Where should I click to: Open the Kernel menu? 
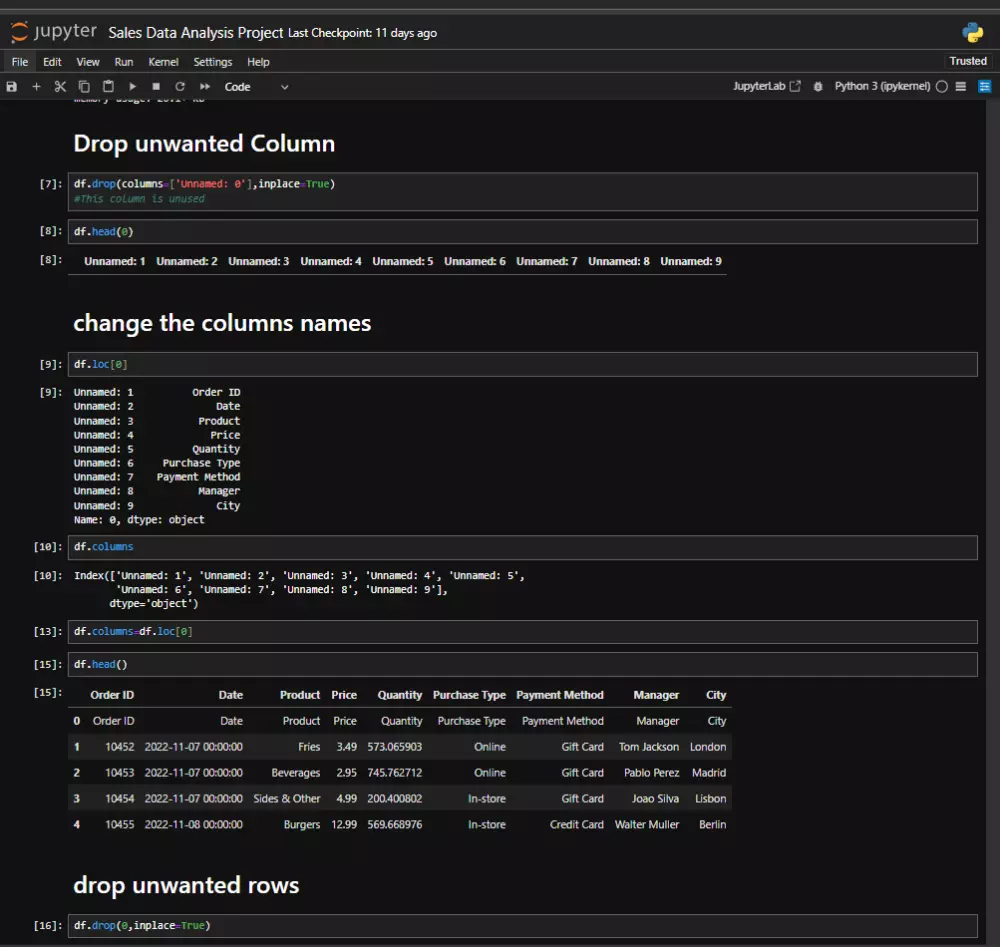click(163, 62)
